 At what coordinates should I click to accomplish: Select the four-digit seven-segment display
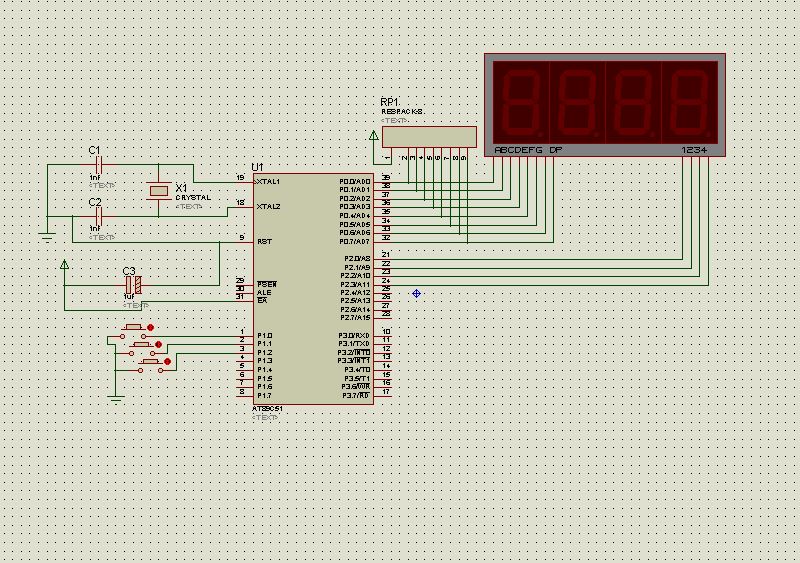pos(605,105)
